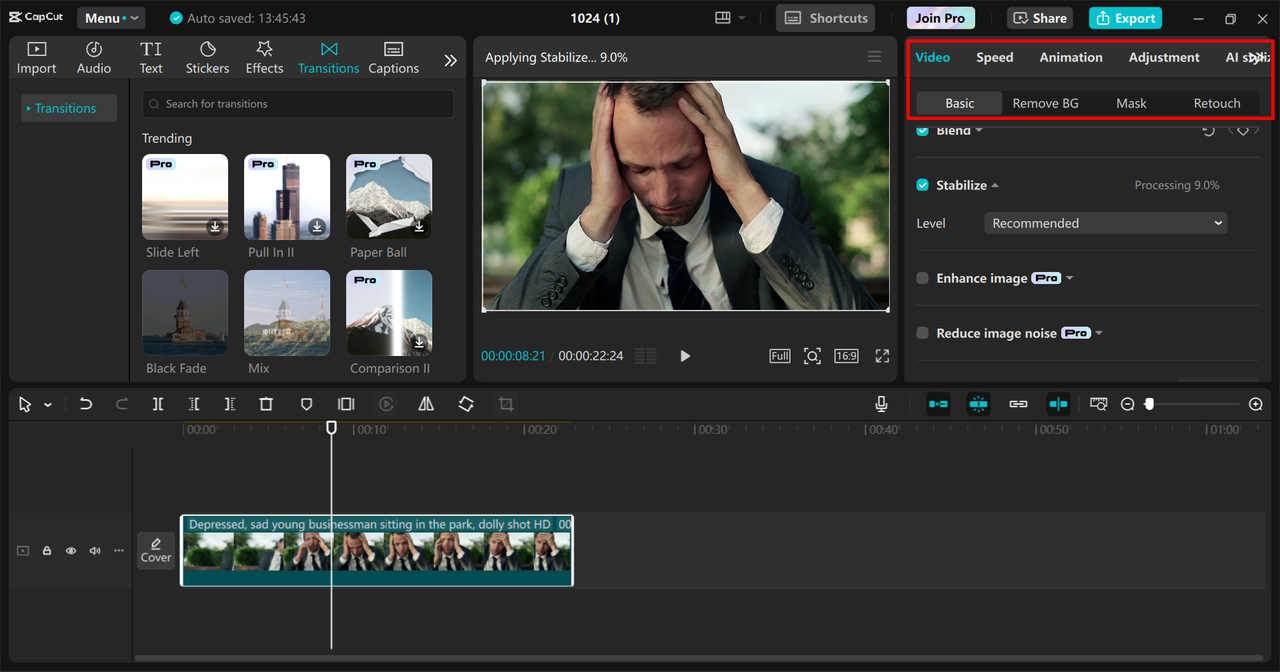Select the Split clip tool
This screenshot has height=672, width=1280.
coord(158,404)
